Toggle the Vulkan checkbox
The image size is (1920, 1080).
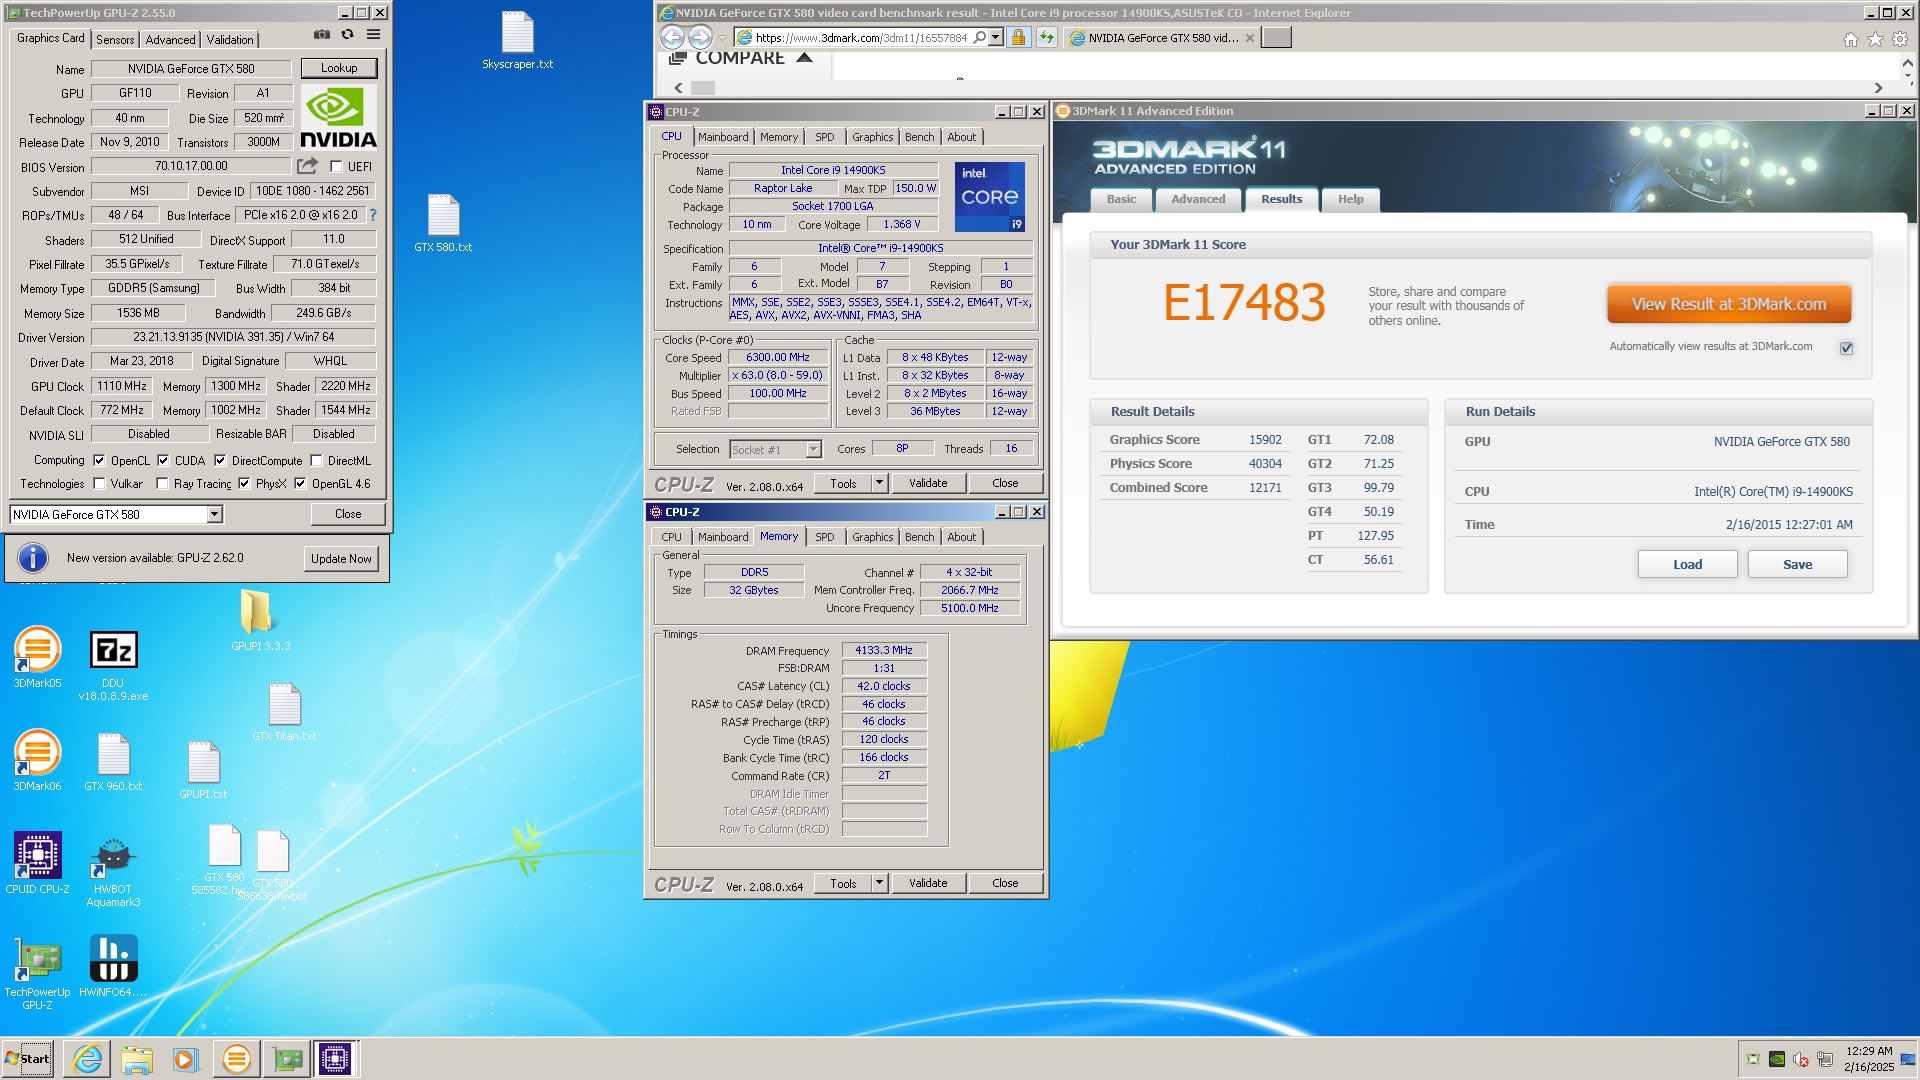(x=99, y=484)
